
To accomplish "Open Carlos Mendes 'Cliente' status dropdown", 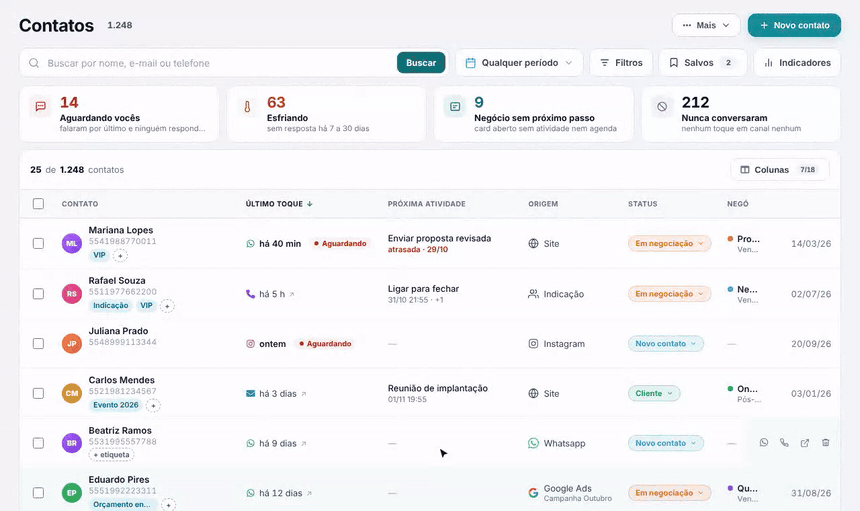I will click(x=654, y=394).
